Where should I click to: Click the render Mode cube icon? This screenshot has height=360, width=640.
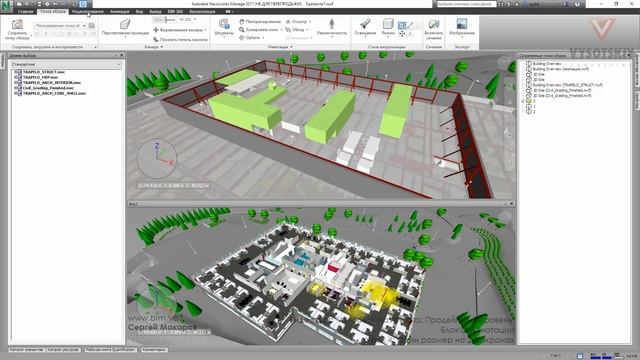(388, 24)
